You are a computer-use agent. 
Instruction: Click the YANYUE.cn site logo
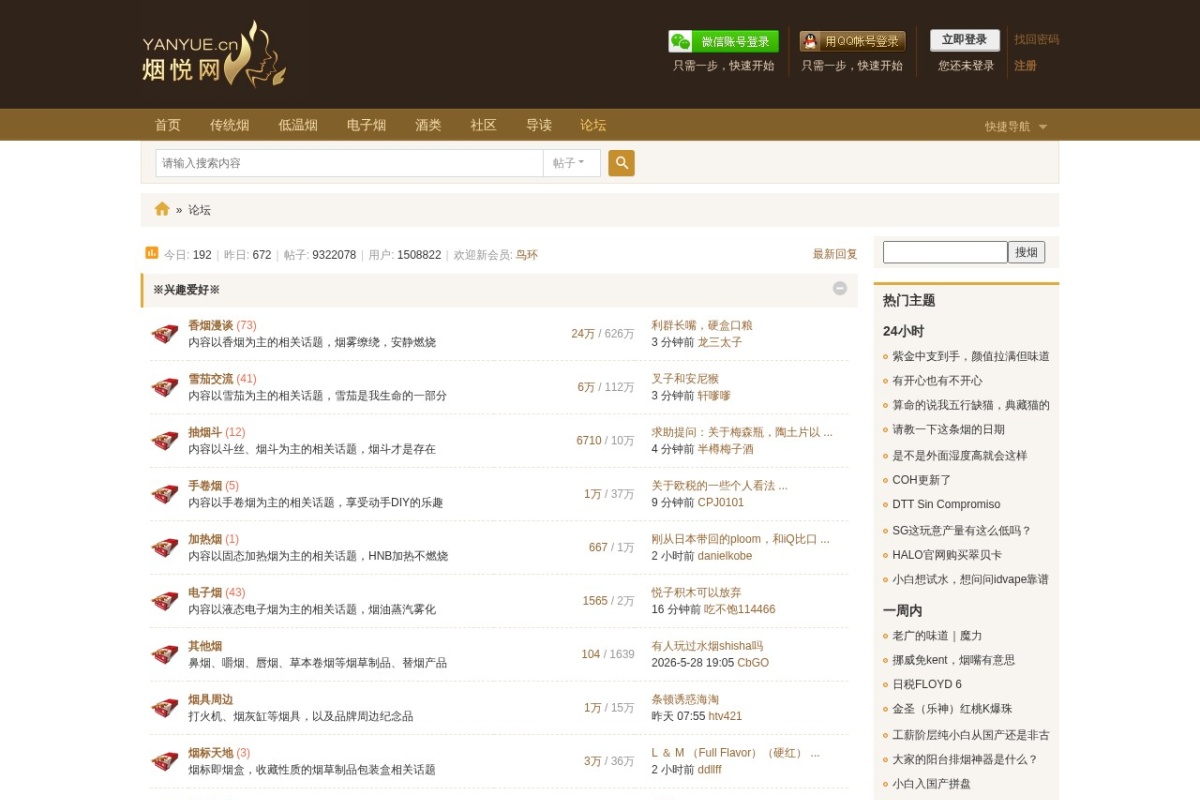pos(214,55)
